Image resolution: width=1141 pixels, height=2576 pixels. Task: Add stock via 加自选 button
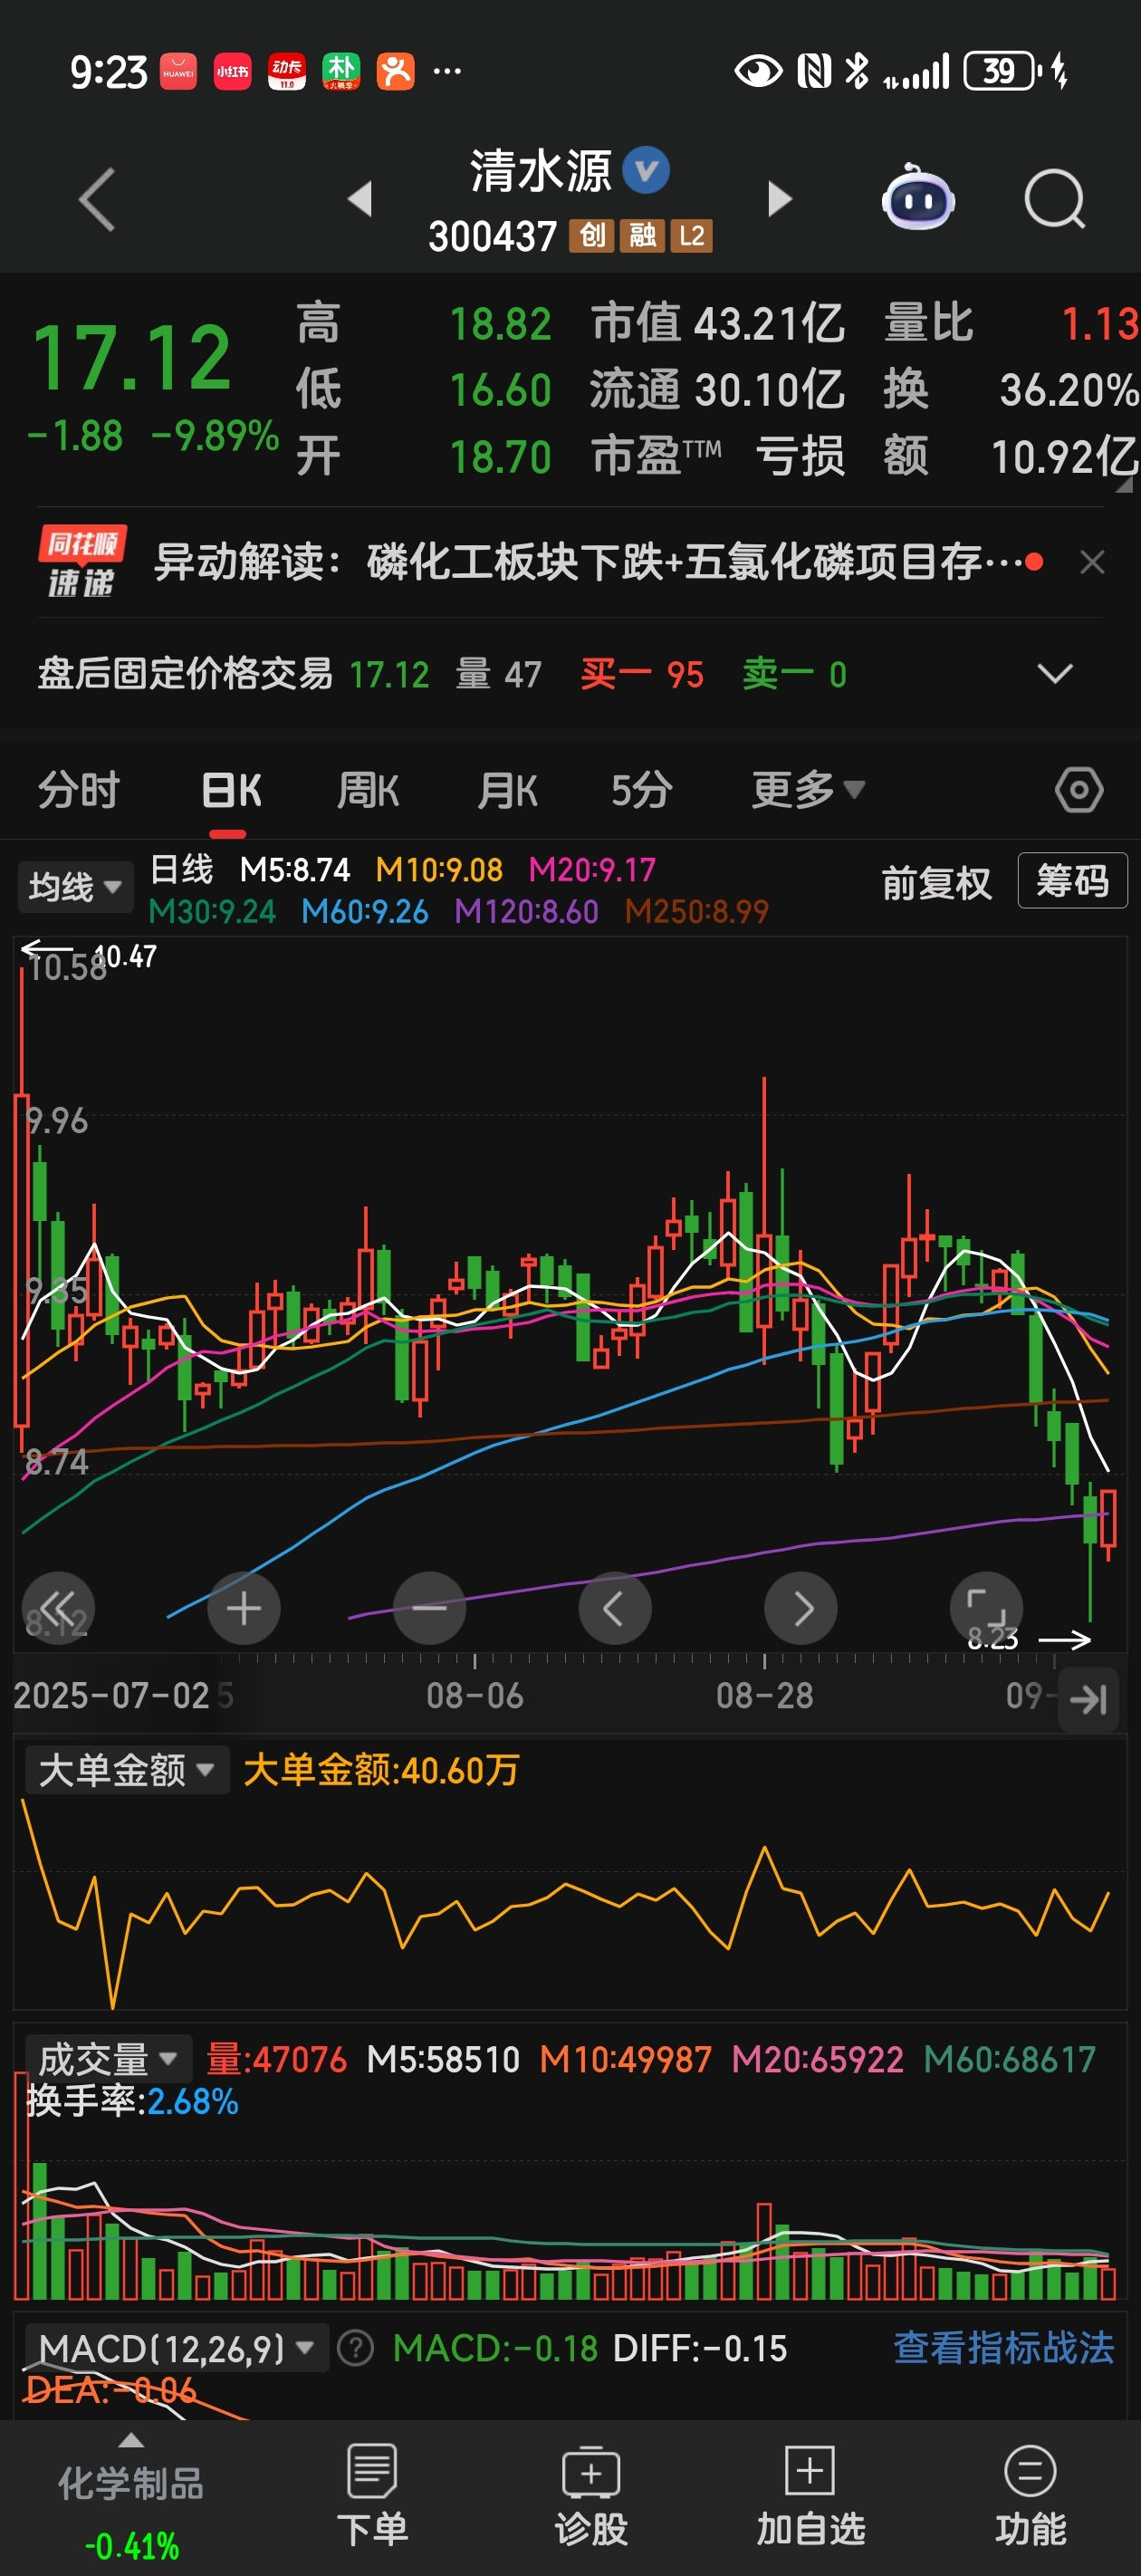pos(810,2495)
